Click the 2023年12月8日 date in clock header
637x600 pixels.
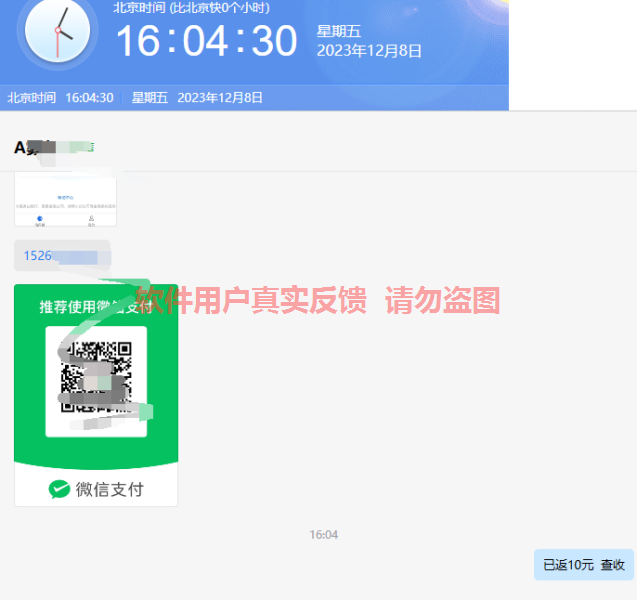[x=369, y=51]
